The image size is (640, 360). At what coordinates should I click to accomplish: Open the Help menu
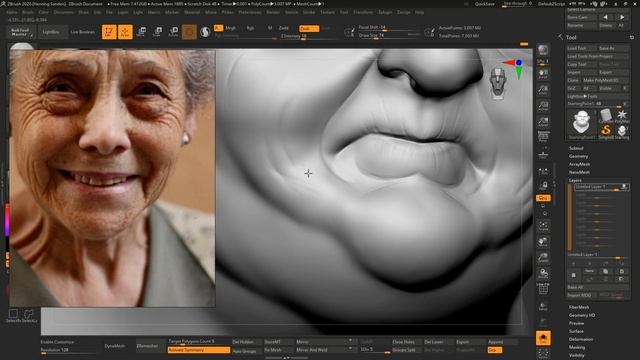[419, 12]
